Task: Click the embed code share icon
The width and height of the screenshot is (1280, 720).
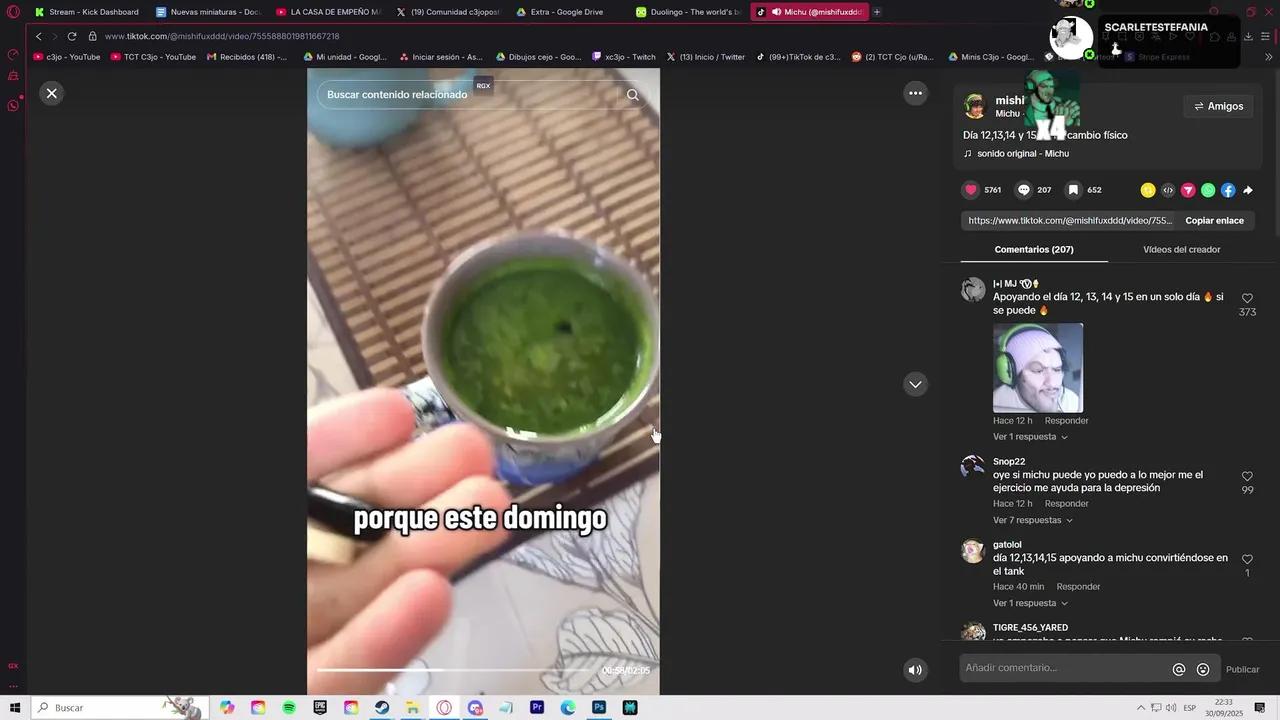Action: [1168, 190]
